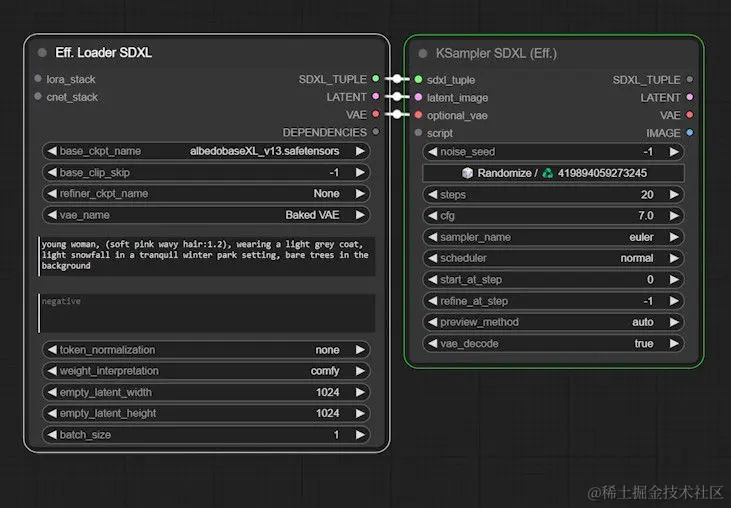The height and width of the screenshot is (508, 731).
Task: Select next base_ckpt_name with right arrow
Action: [360, 151]
